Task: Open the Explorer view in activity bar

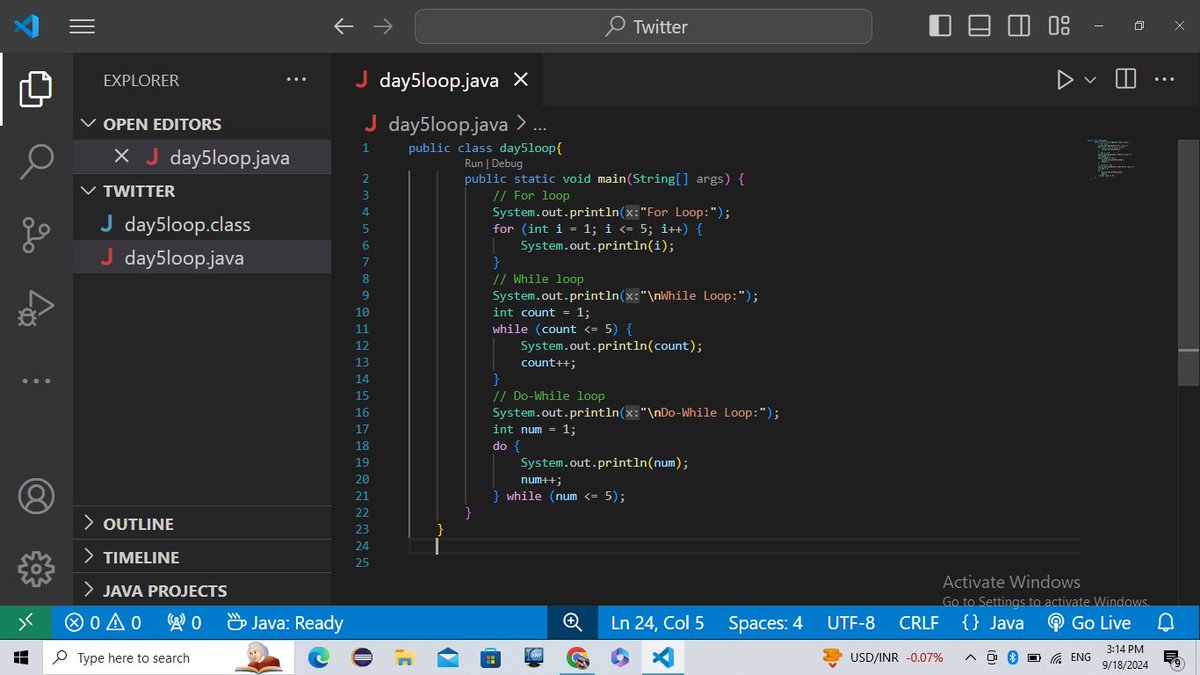Action: [x=36, y=88]
